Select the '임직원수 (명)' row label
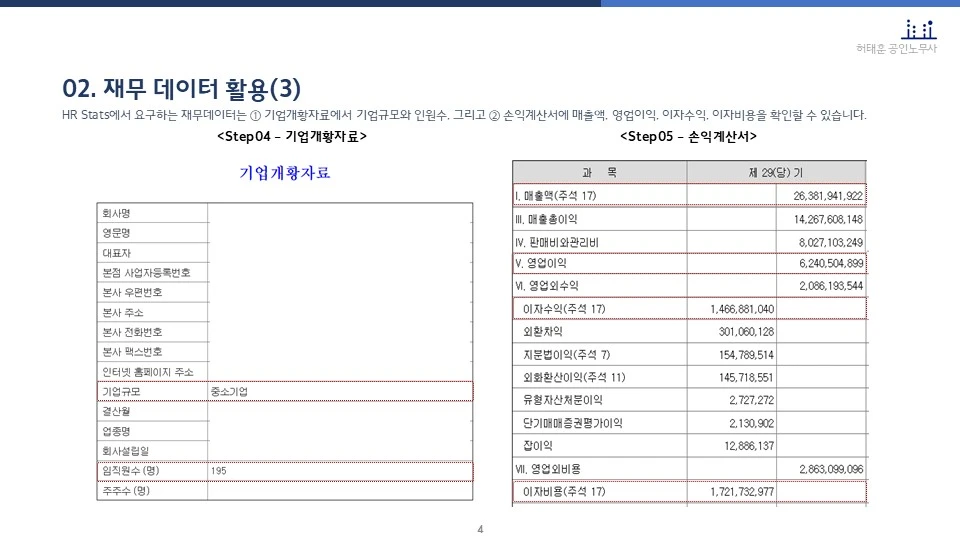 [130, 470]
